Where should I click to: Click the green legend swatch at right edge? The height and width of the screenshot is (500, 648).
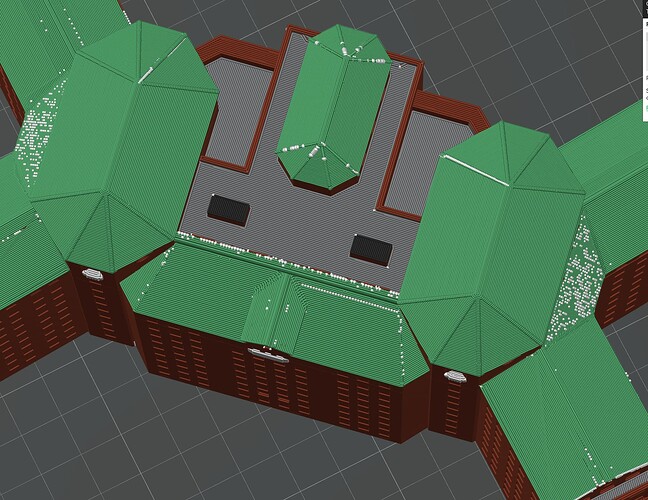(646, 108)
